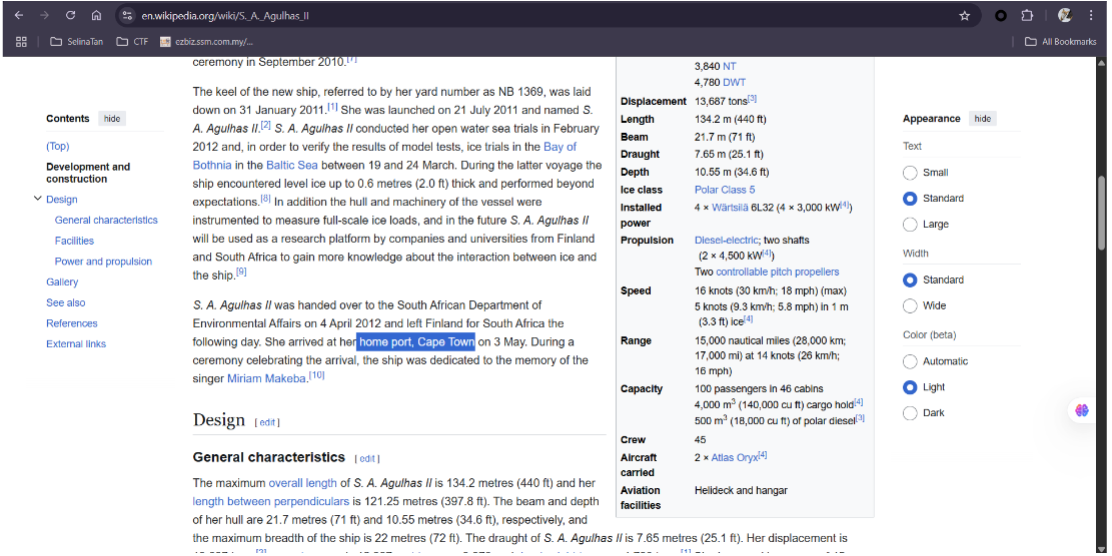Select Wide width option
Image resolution: width=1112 pixels, height=556 pixels.
[910, 306]
